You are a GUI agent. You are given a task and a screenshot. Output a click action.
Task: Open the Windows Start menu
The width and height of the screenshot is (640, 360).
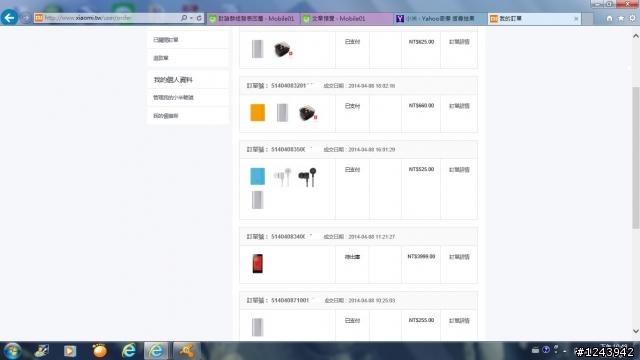coord(12,351)
